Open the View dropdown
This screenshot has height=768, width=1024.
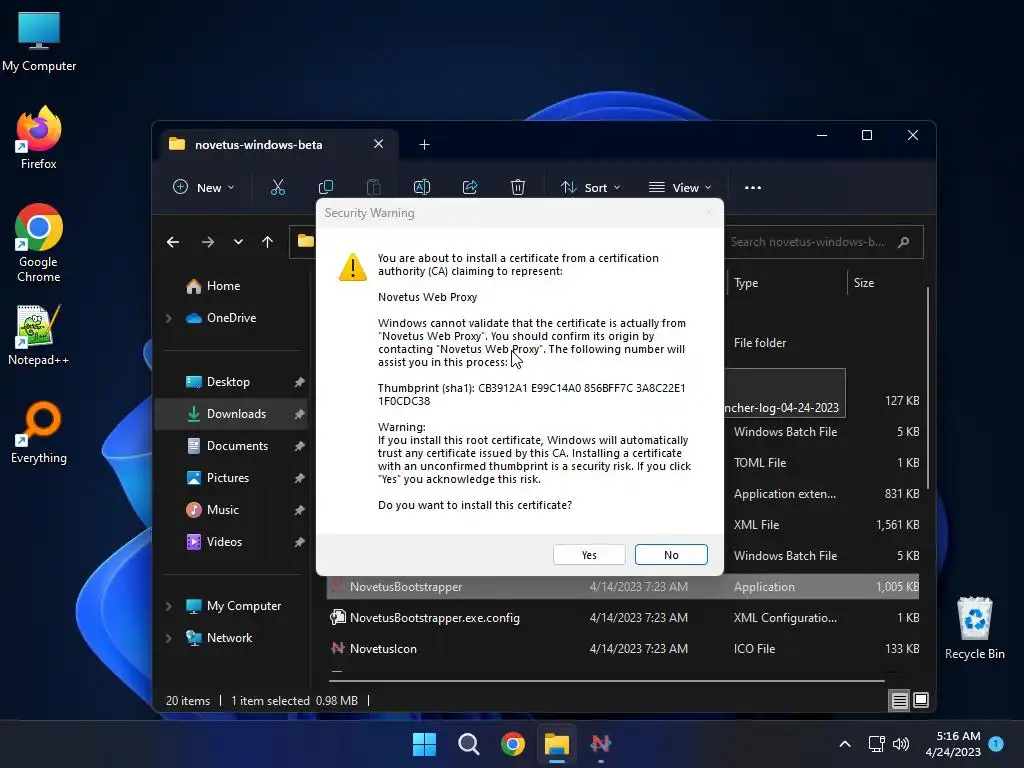pyautogui.click(x=680, y=187)
